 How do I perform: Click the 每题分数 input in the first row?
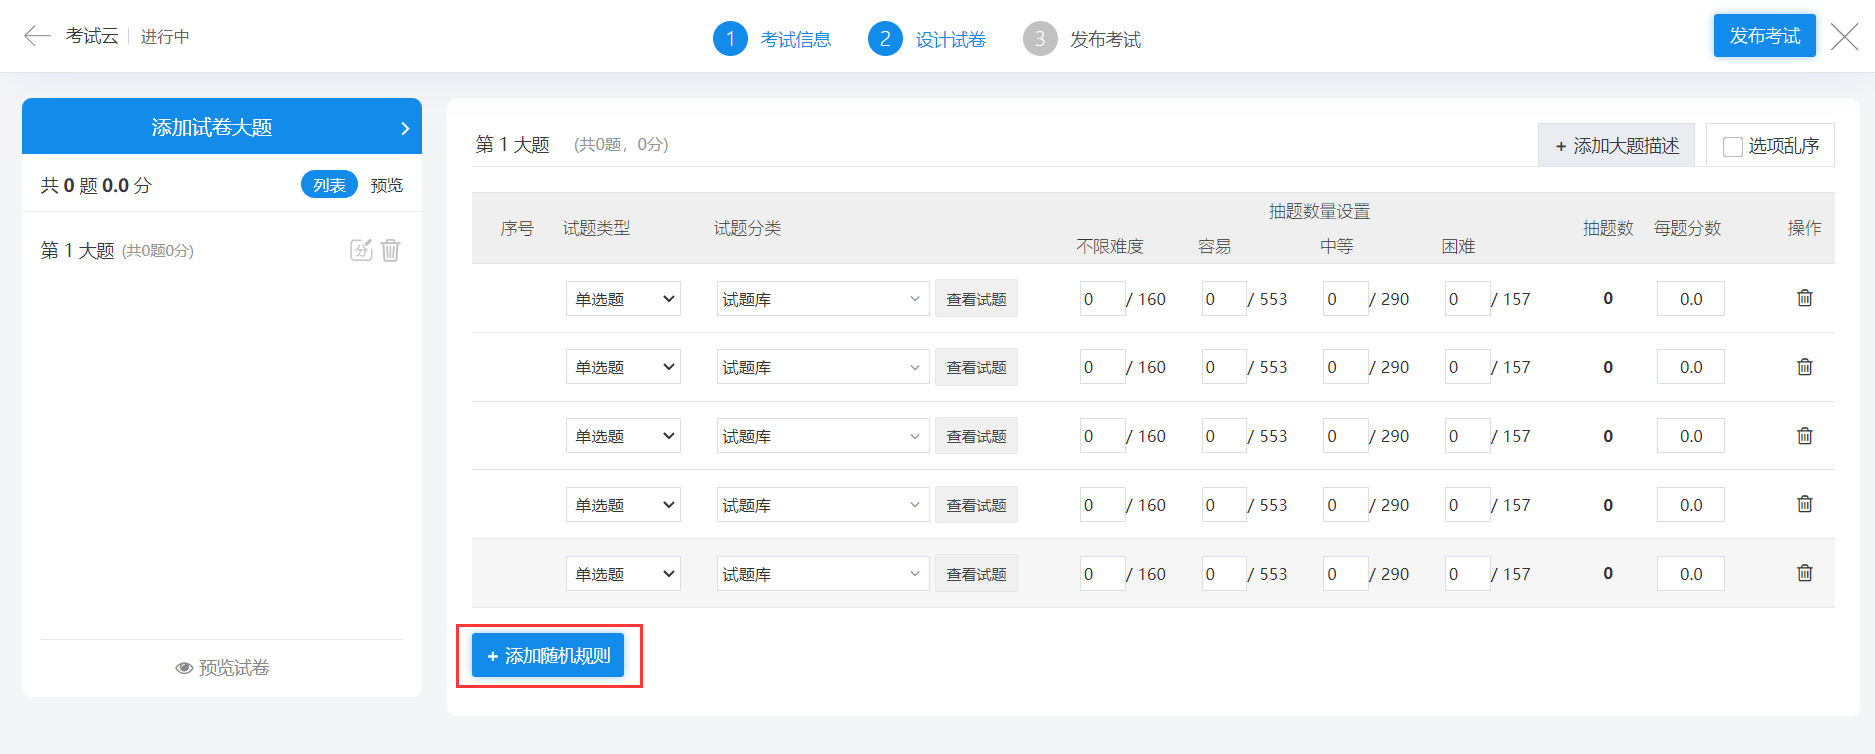point(1690,299)
